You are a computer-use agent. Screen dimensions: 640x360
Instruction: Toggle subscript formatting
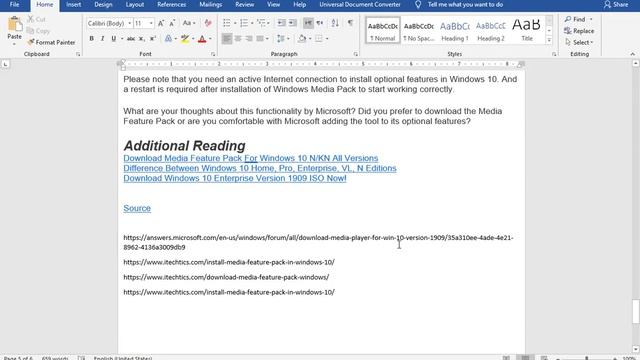click(x=141, y=39)
